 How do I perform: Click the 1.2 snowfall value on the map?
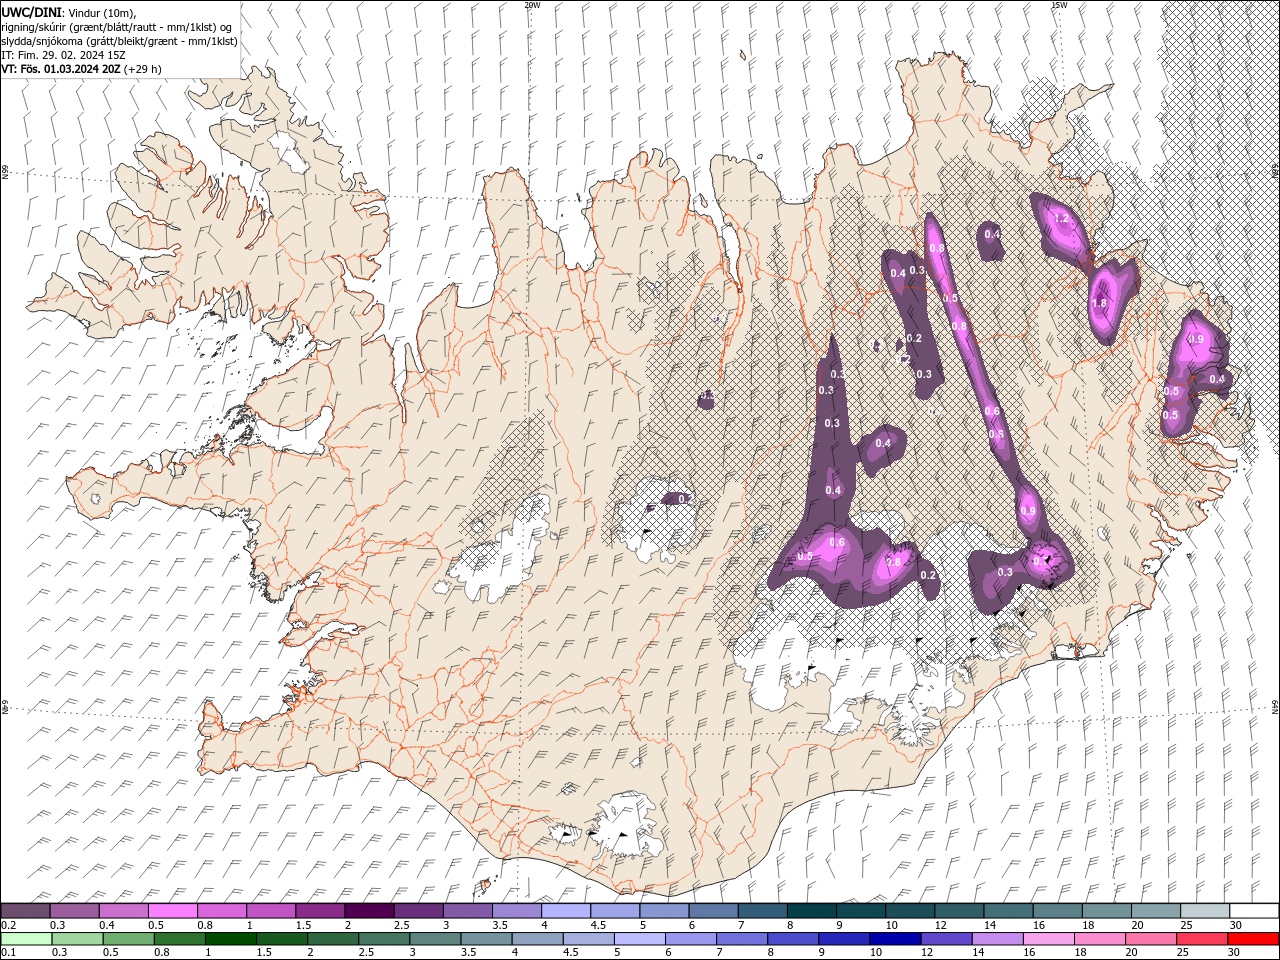[x=1062, y=218]
